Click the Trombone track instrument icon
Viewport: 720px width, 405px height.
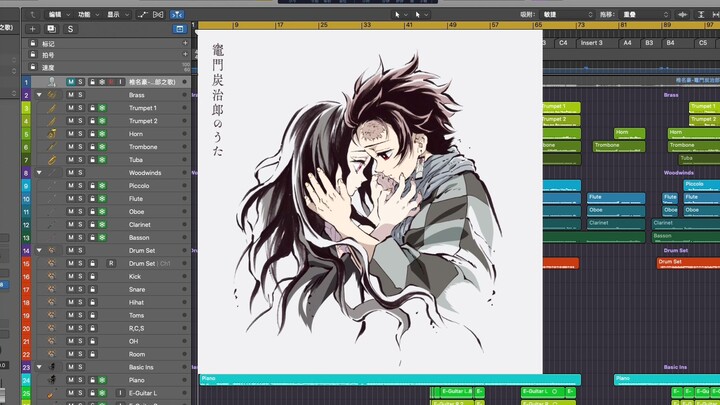pos(52,147)
